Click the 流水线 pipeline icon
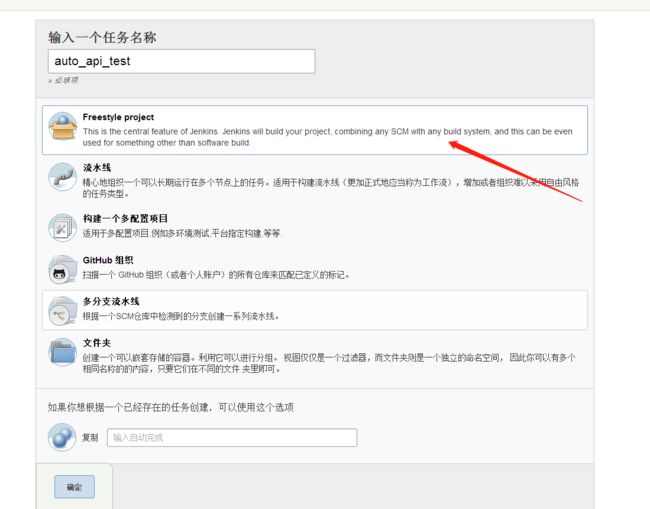 pos(63,177)
